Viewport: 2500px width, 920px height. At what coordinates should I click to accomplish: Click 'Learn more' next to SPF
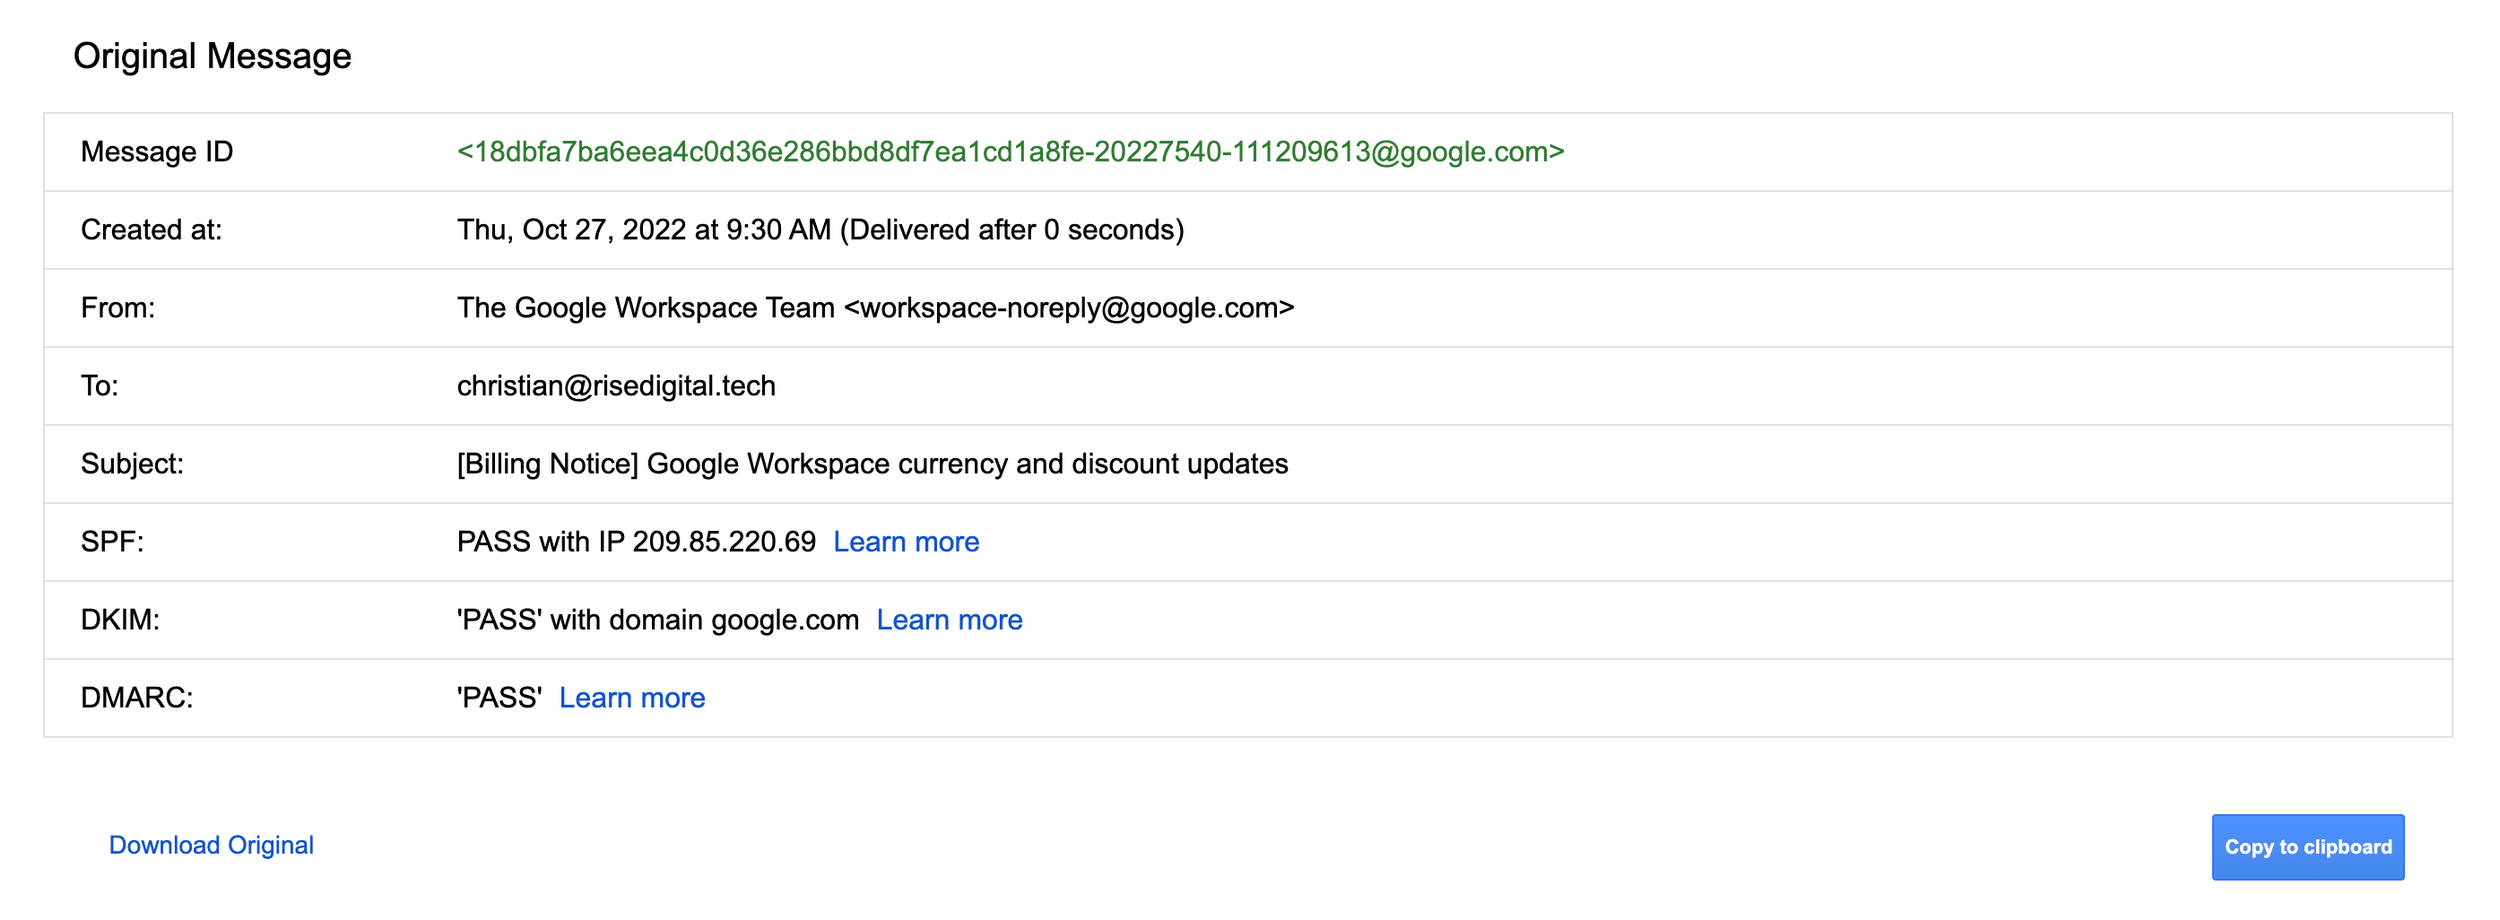(906, 541)
